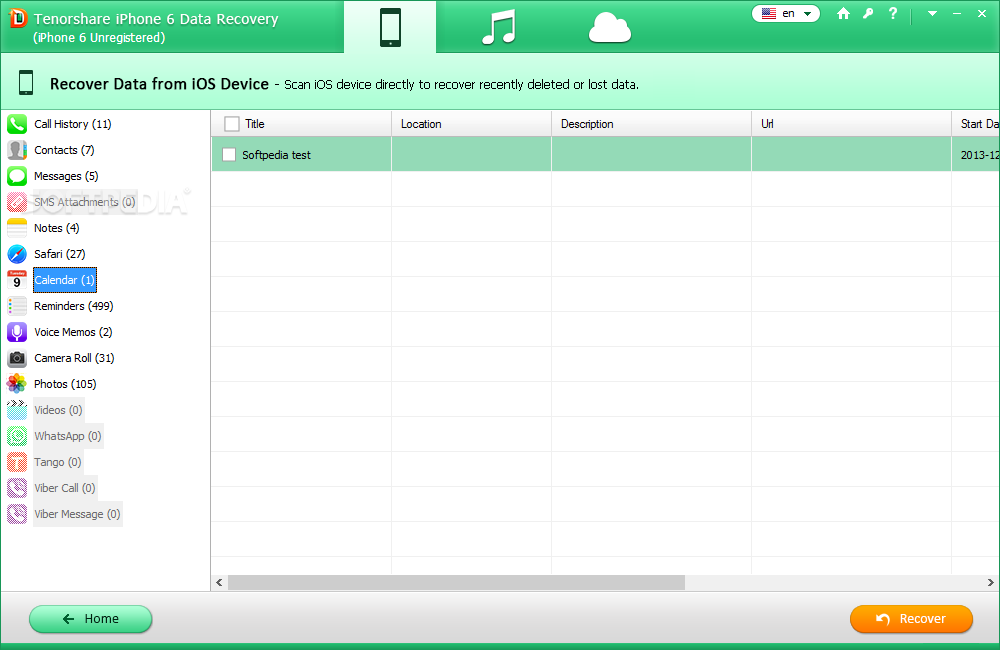Viewport: 1000px width, 650px height.
Task: Select the Viber Call icon
Action: click(x=17, y=488)
